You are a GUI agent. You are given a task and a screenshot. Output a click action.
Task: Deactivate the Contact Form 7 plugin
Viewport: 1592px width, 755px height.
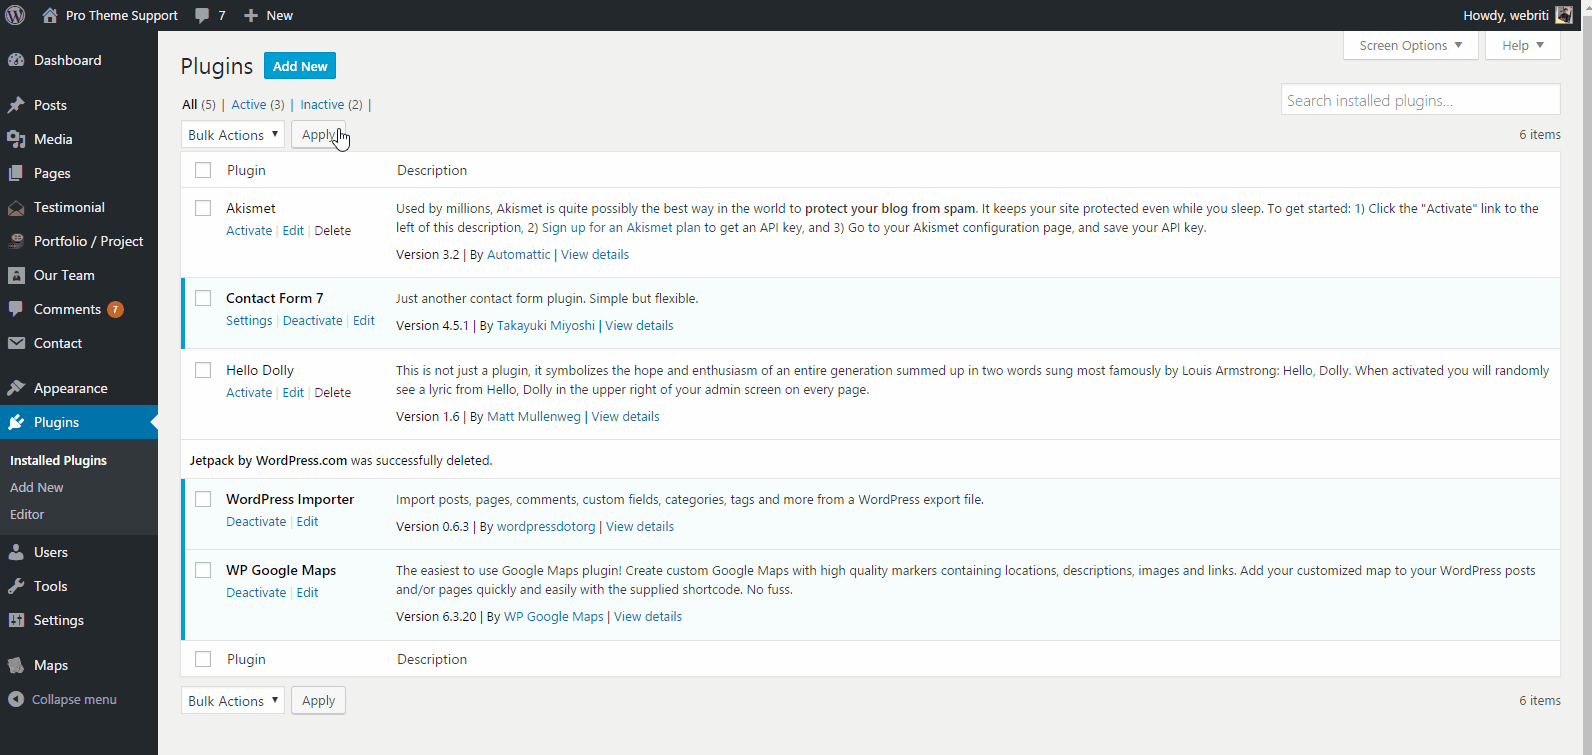tap(313, 320)
